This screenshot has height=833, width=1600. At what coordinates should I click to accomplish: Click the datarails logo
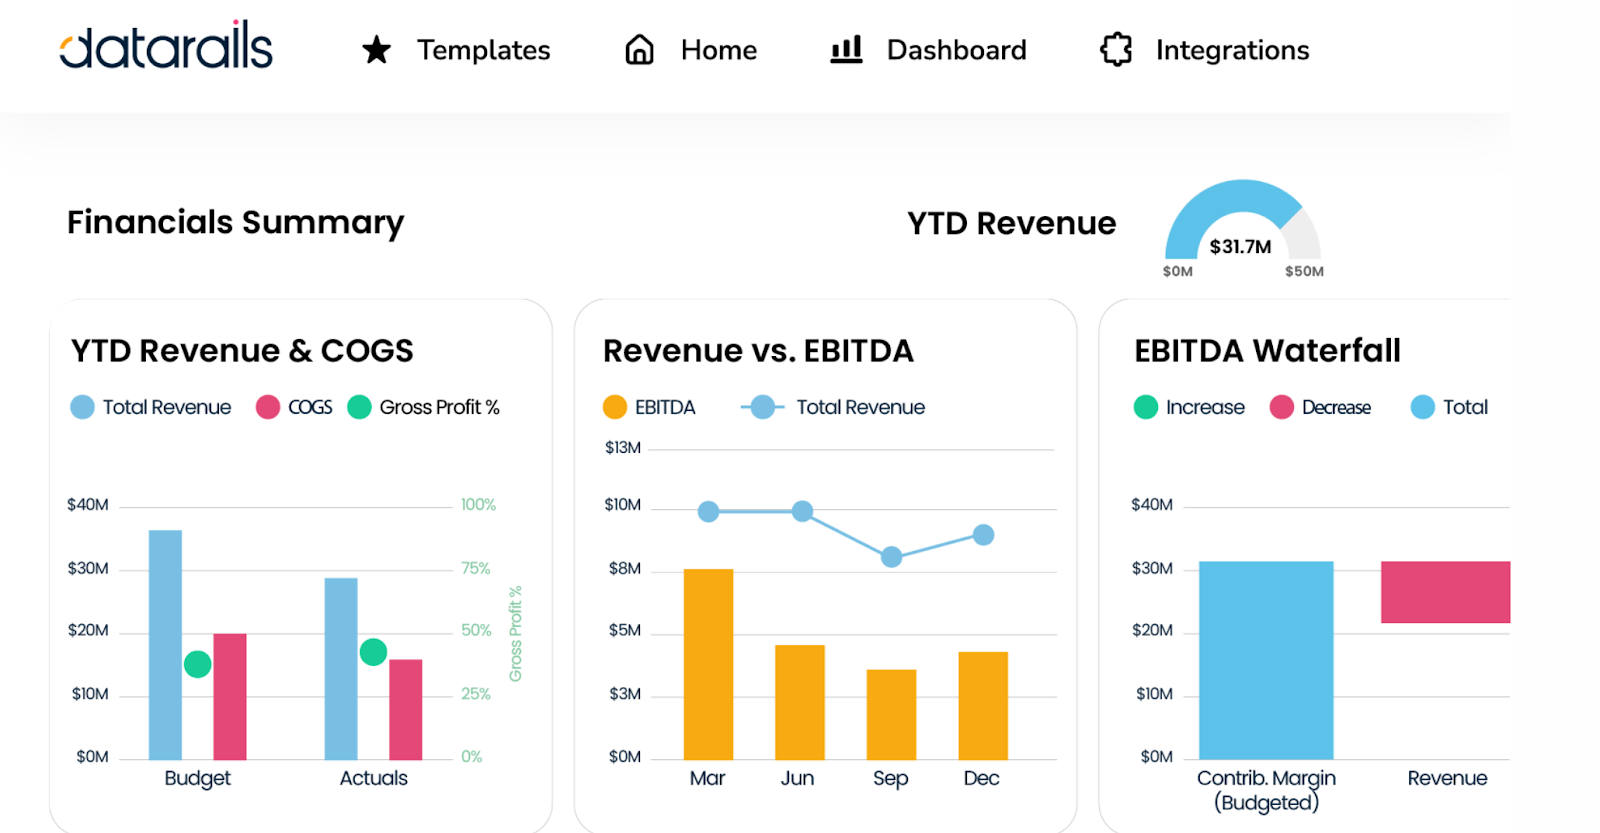pyautogui.click(x=166, y=45)
